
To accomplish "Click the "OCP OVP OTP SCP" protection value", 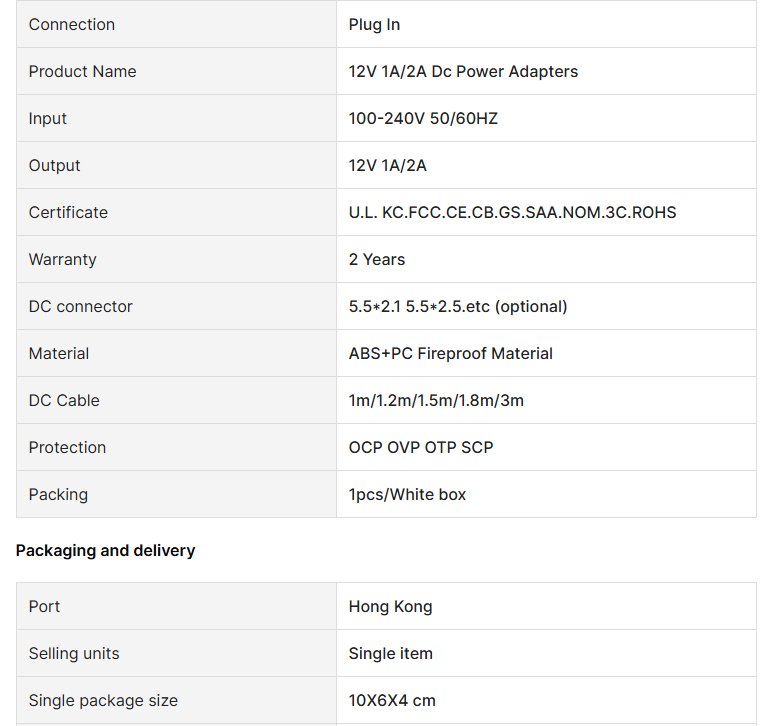I will click(421, 447).
